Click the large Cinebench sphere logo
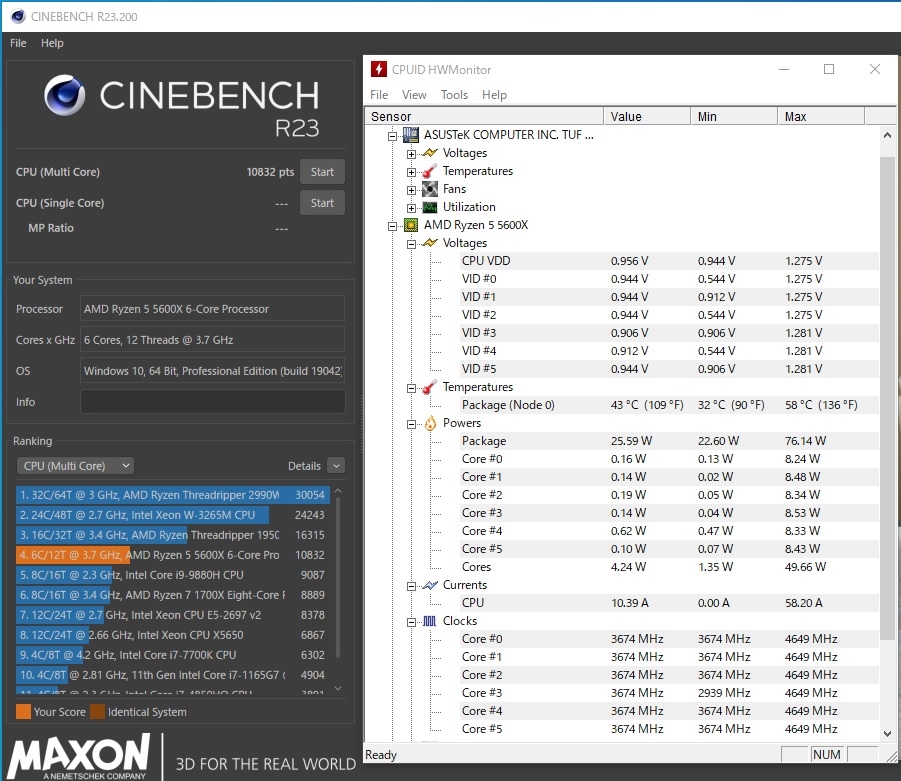Image resolution: width=901 pixels, height=781 pixels. [64, 95]
